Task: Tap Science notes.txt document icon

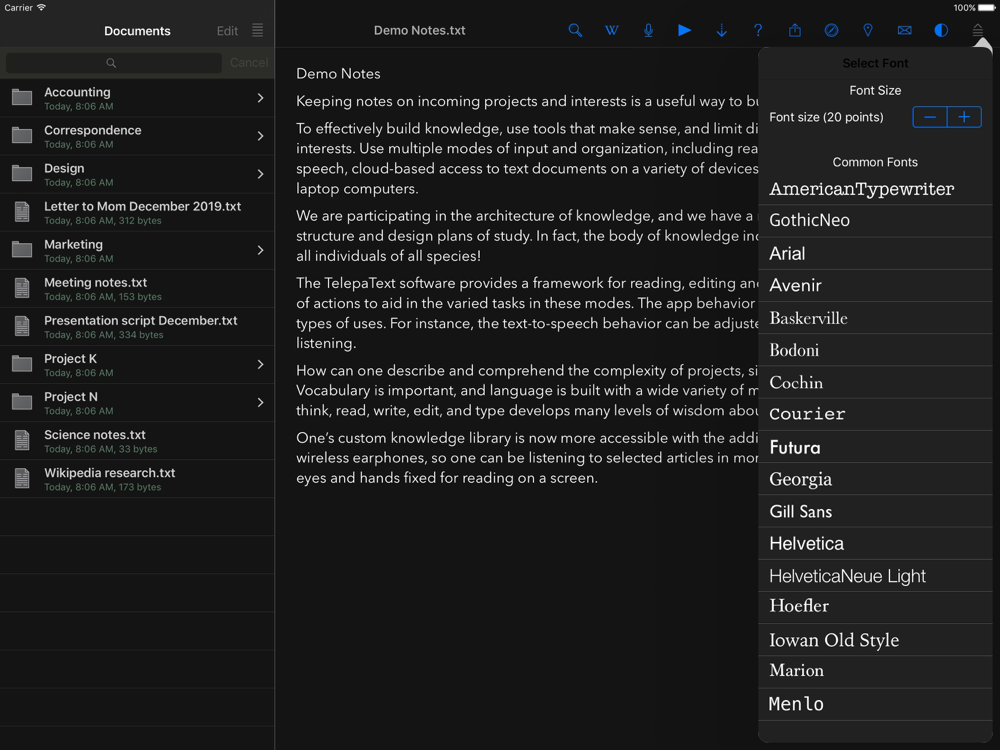Action: tap(22, 440)
